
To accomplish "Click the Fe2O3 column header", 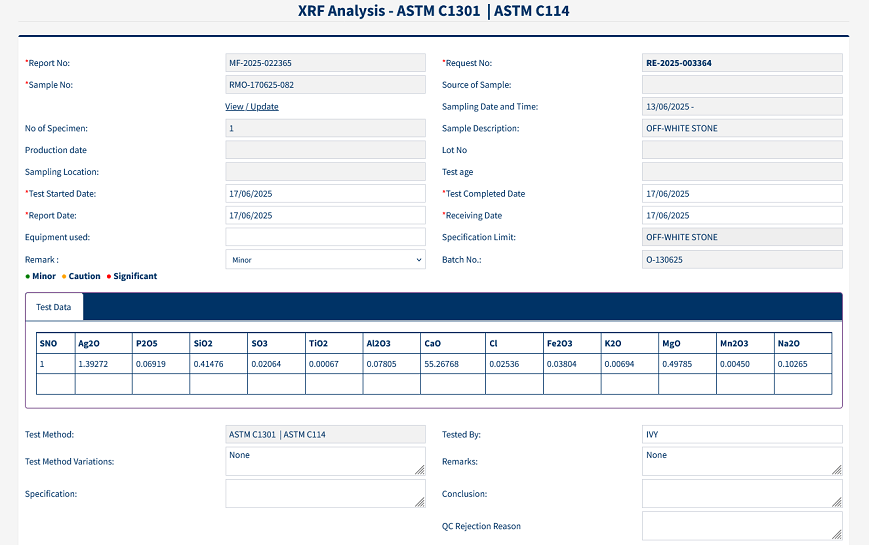I will pos(572,343).
